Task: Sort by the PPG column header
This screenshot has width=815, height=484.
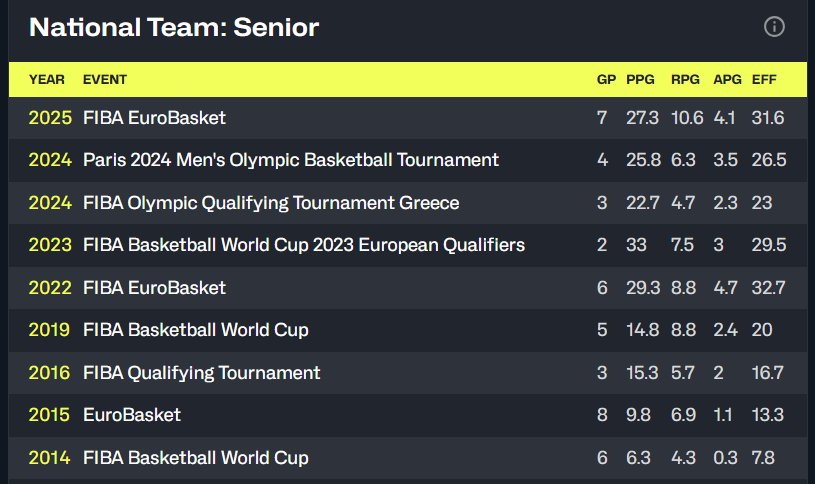Action: (x=640, y=80)
